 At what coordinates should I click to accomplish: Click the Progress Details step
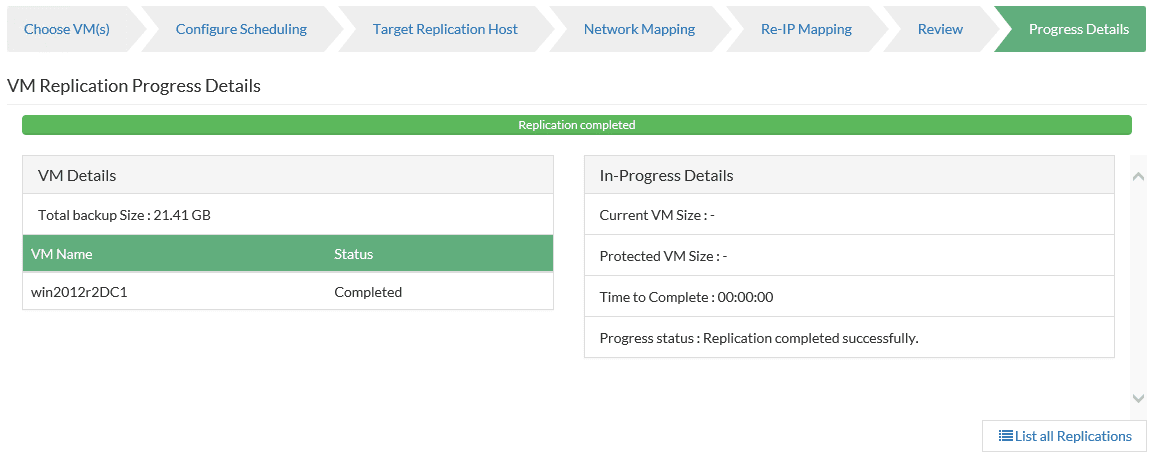click(1078, 29)
